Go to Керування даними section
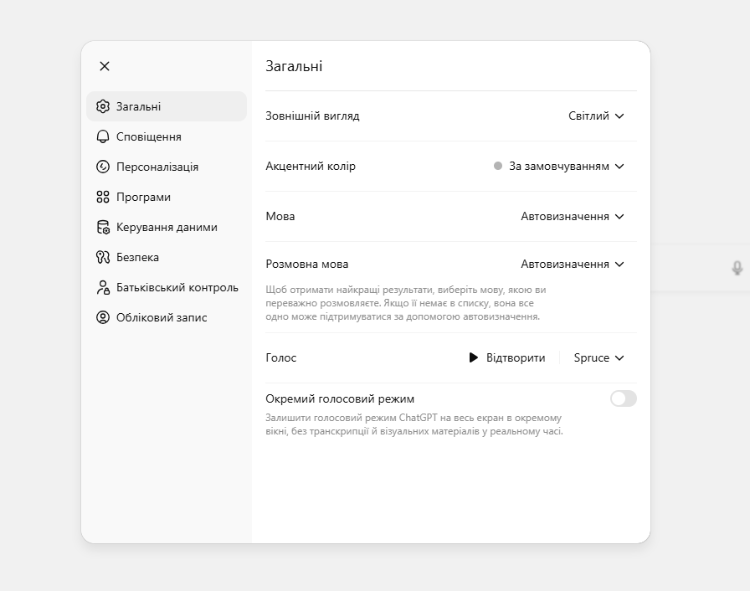Image resolution: width=750 pixels, height=591 pixels. (166, 227)
